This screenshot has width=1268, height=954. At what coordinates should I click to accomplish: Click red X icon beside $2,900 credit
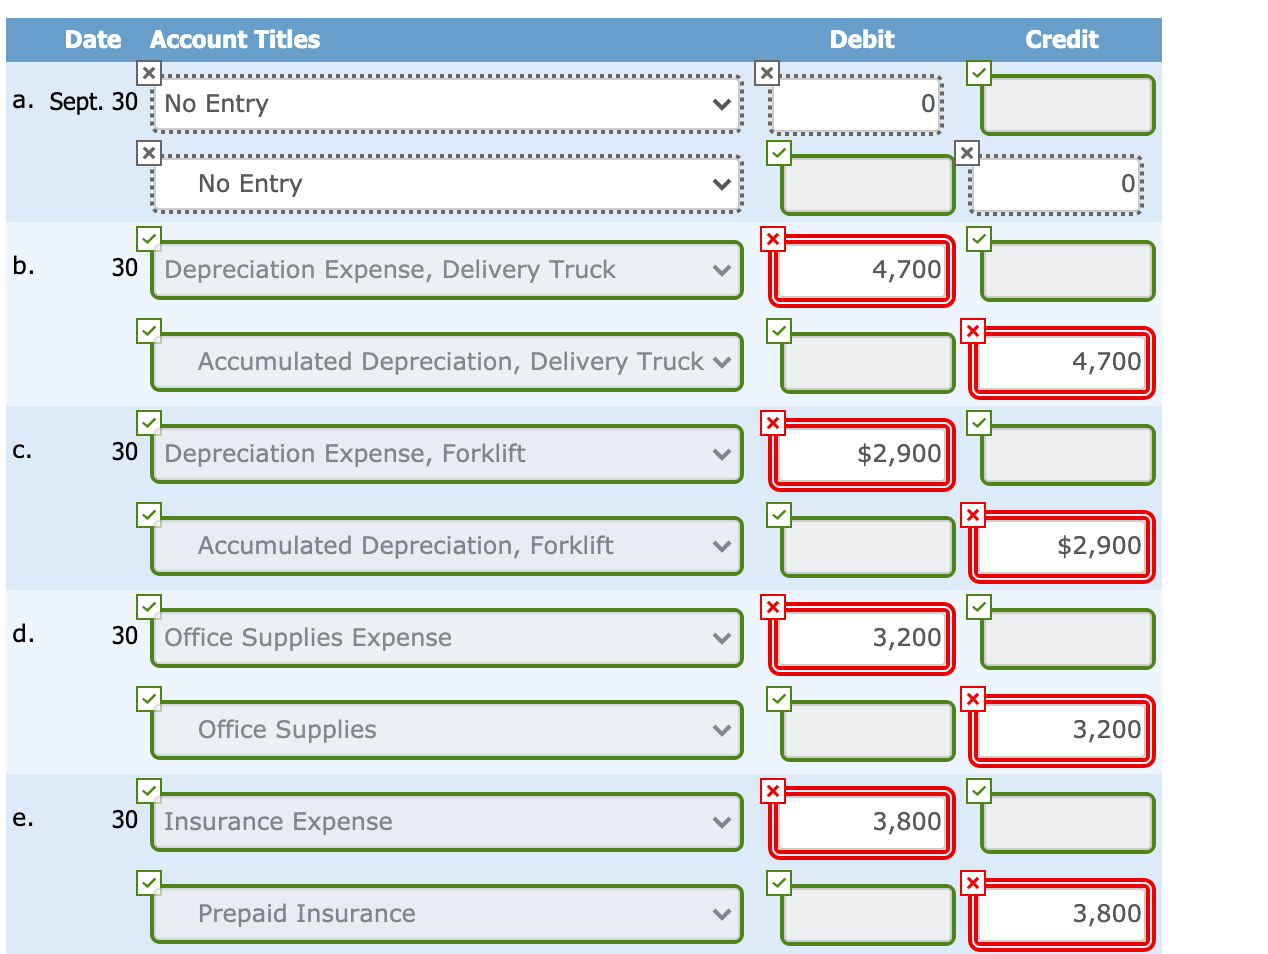click(x=972, y=515)
